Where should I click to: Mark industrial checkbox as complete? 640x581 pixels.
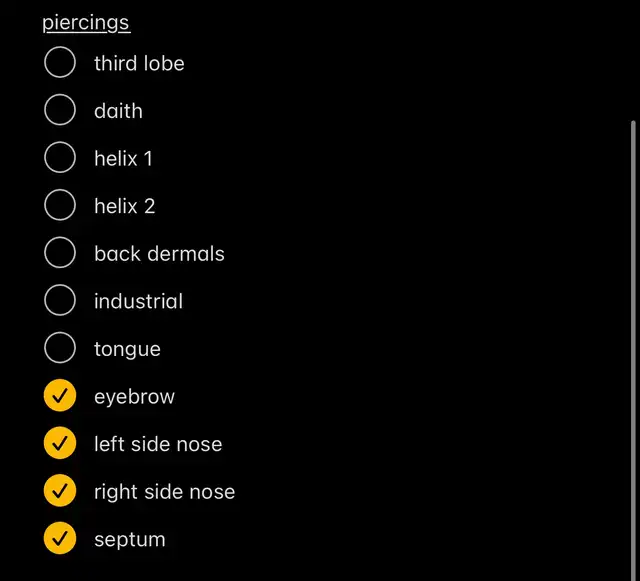60,300
